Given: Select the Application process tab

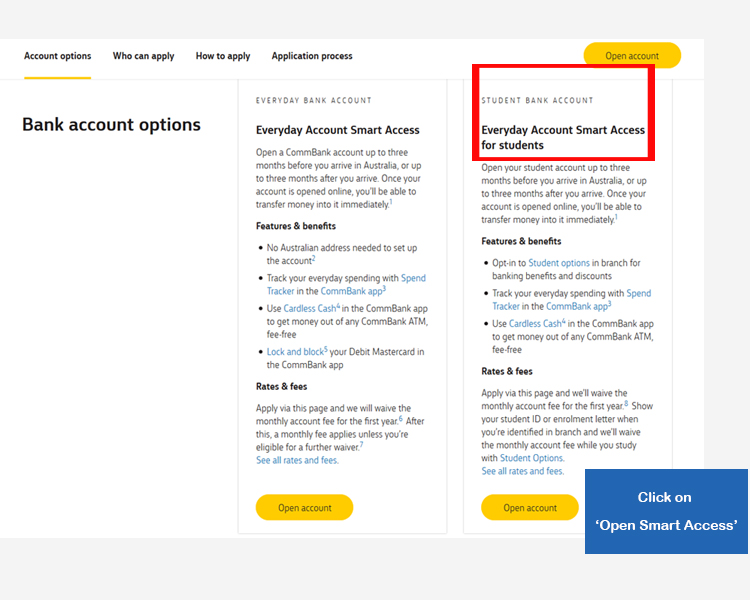Looking at the screenshot, I should tap(312, 56).
